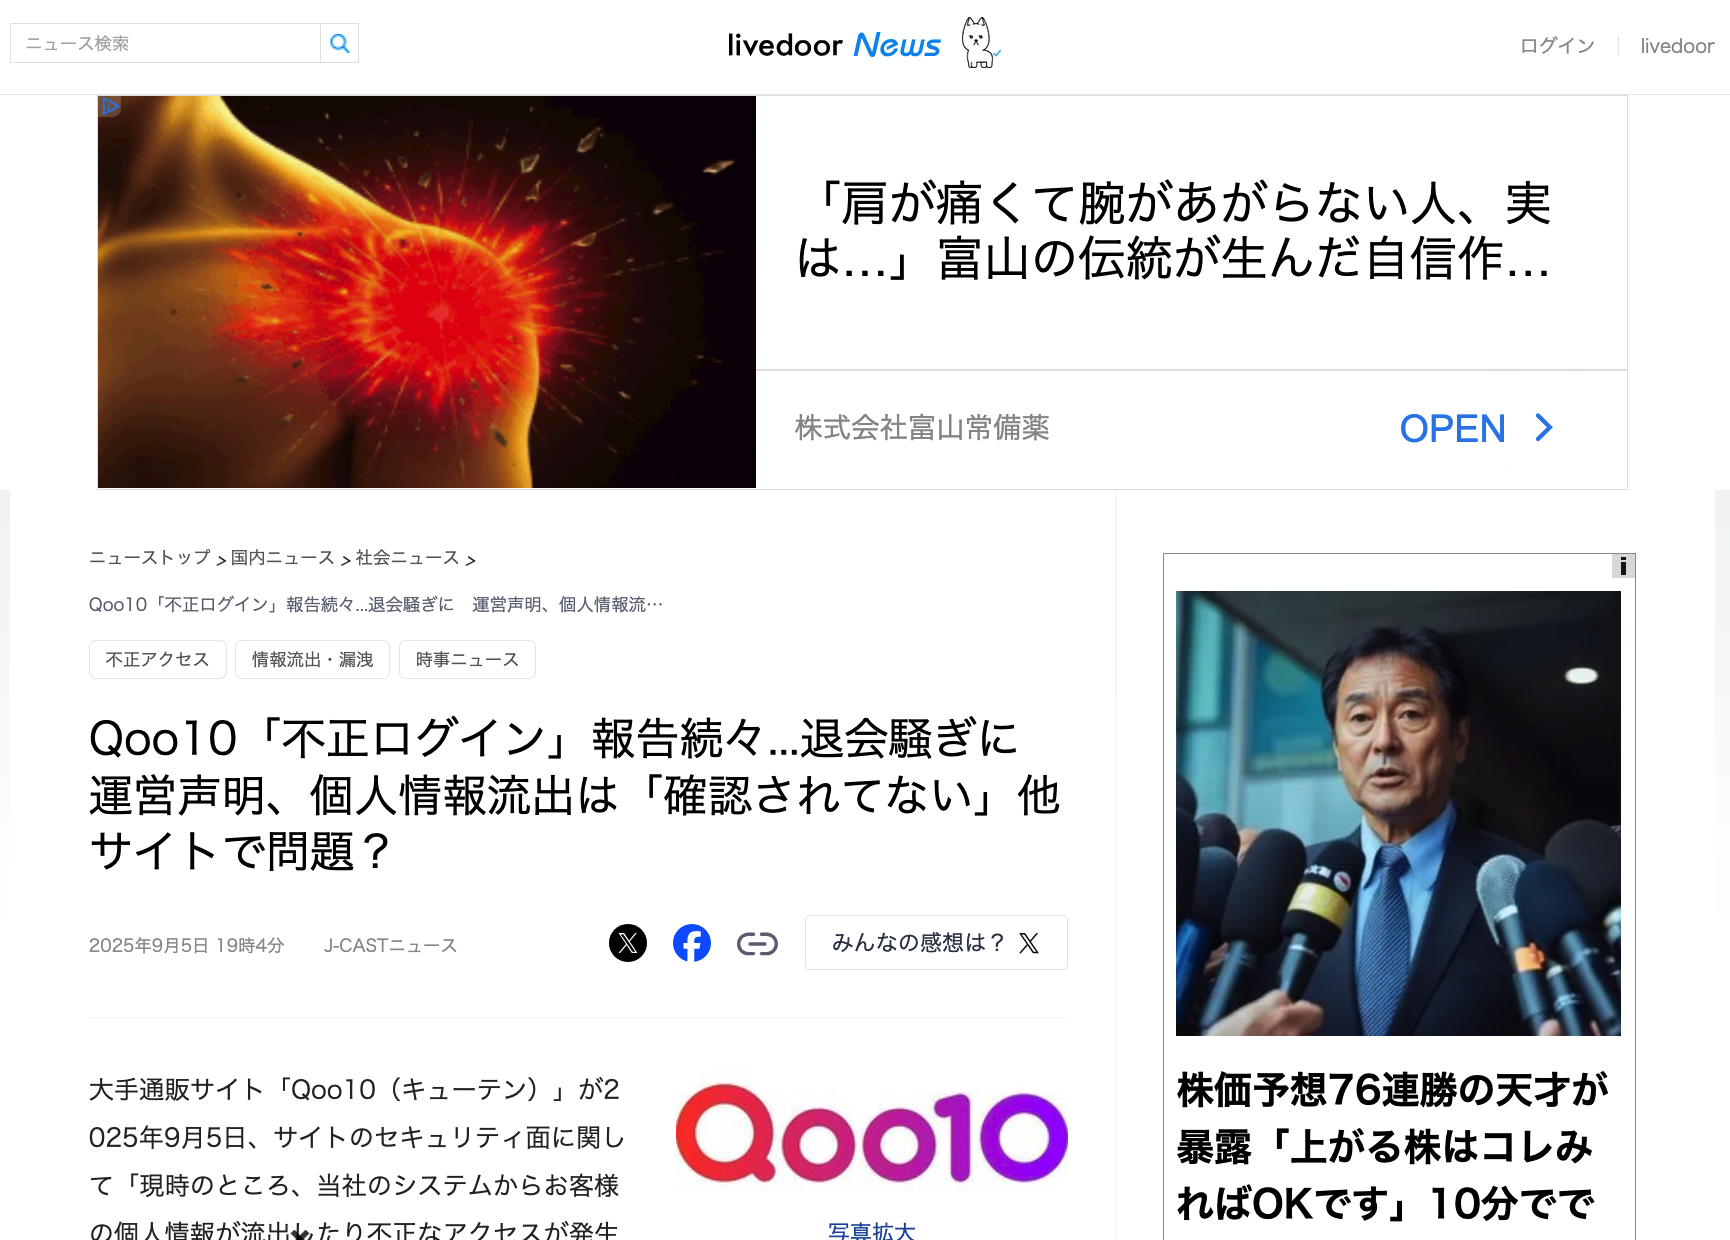Click みんなの感想は？ button
This screenshot has width=1730, height=1240.
(936, 943)
